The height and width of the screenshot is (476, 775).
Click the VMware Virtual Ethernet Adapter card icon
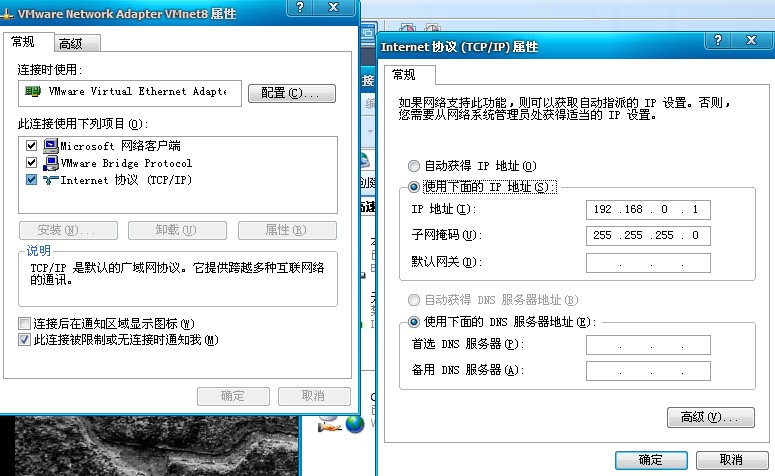pyautogui.click(x=33, y=91)
